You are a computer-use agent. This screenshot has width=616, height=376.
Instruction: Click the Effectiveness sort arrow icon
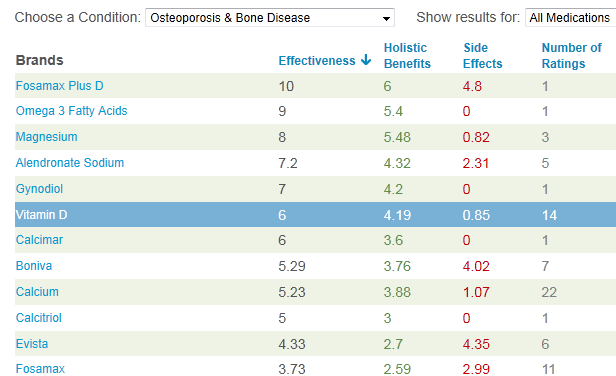tap(366, 60)
